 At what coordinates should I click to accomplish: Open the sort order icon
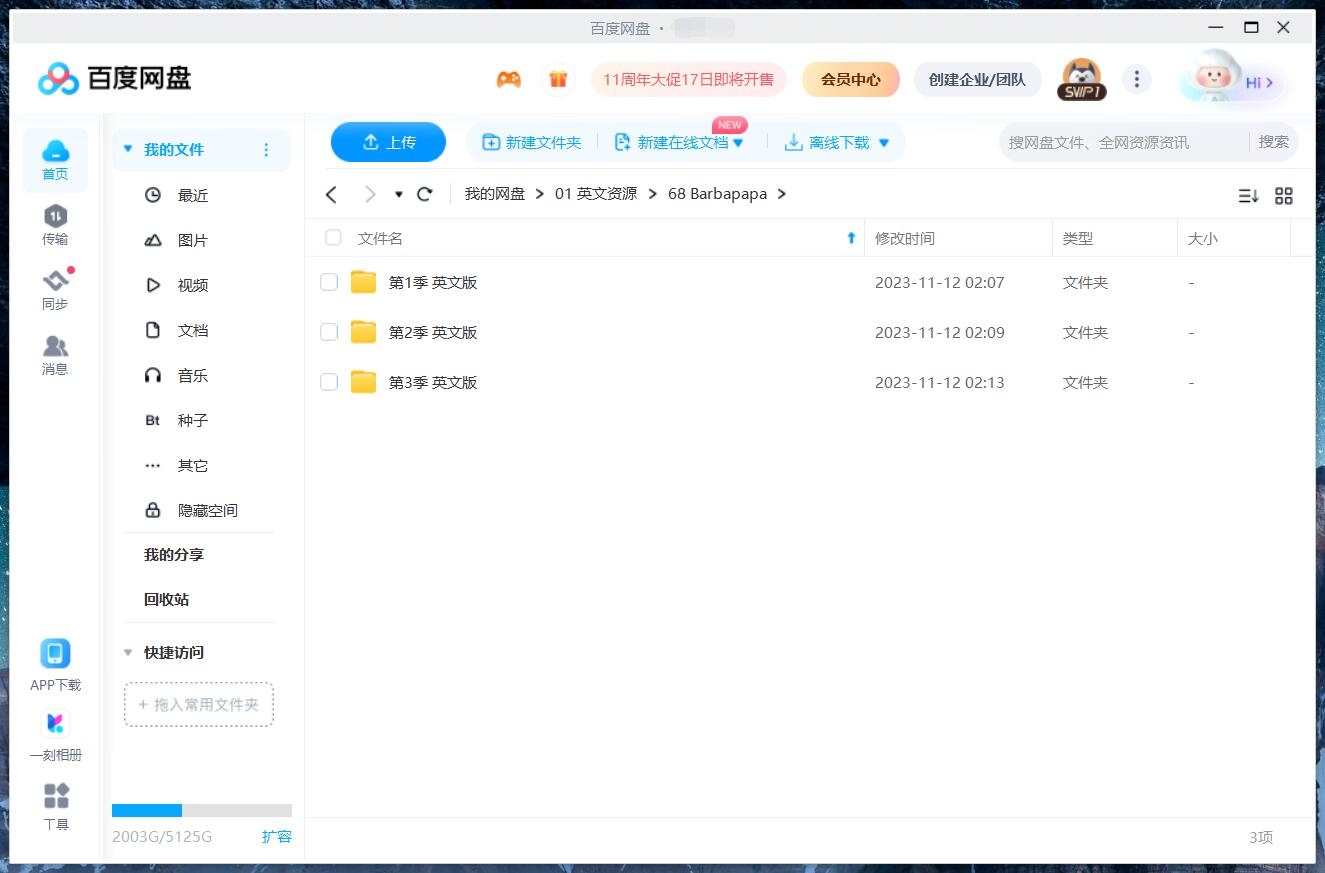tap(1247, 196)
